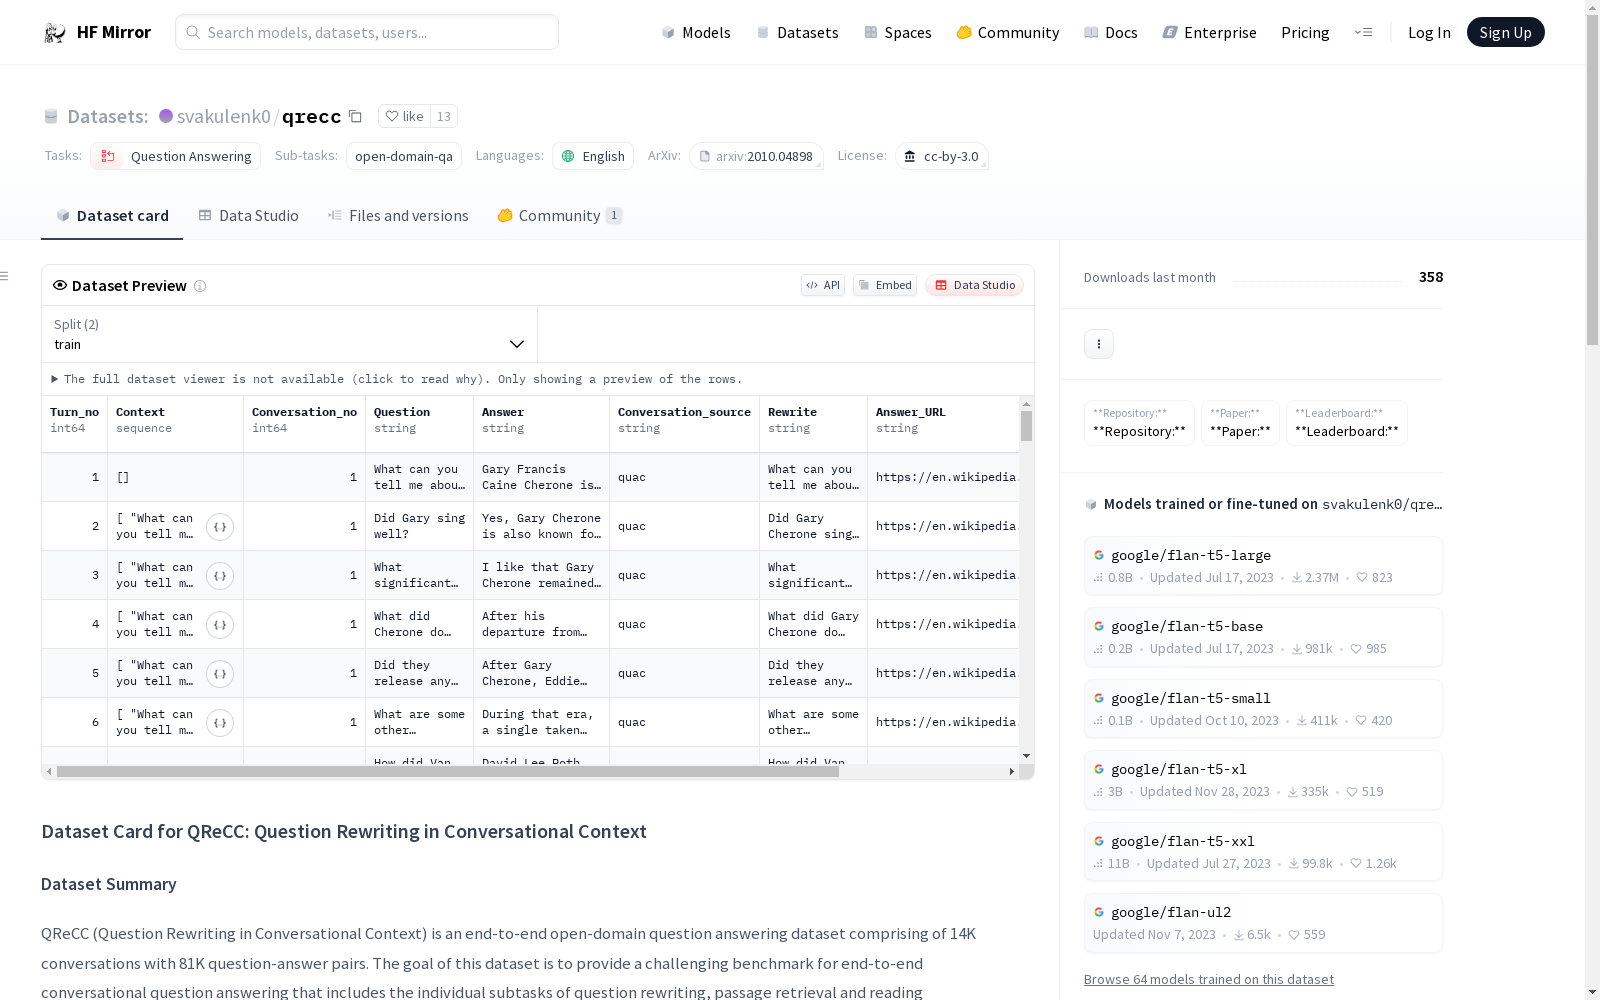Click the Log In link
Image resolution: width=1600 pixels, height=1000 pixels.
point(1429,32)
